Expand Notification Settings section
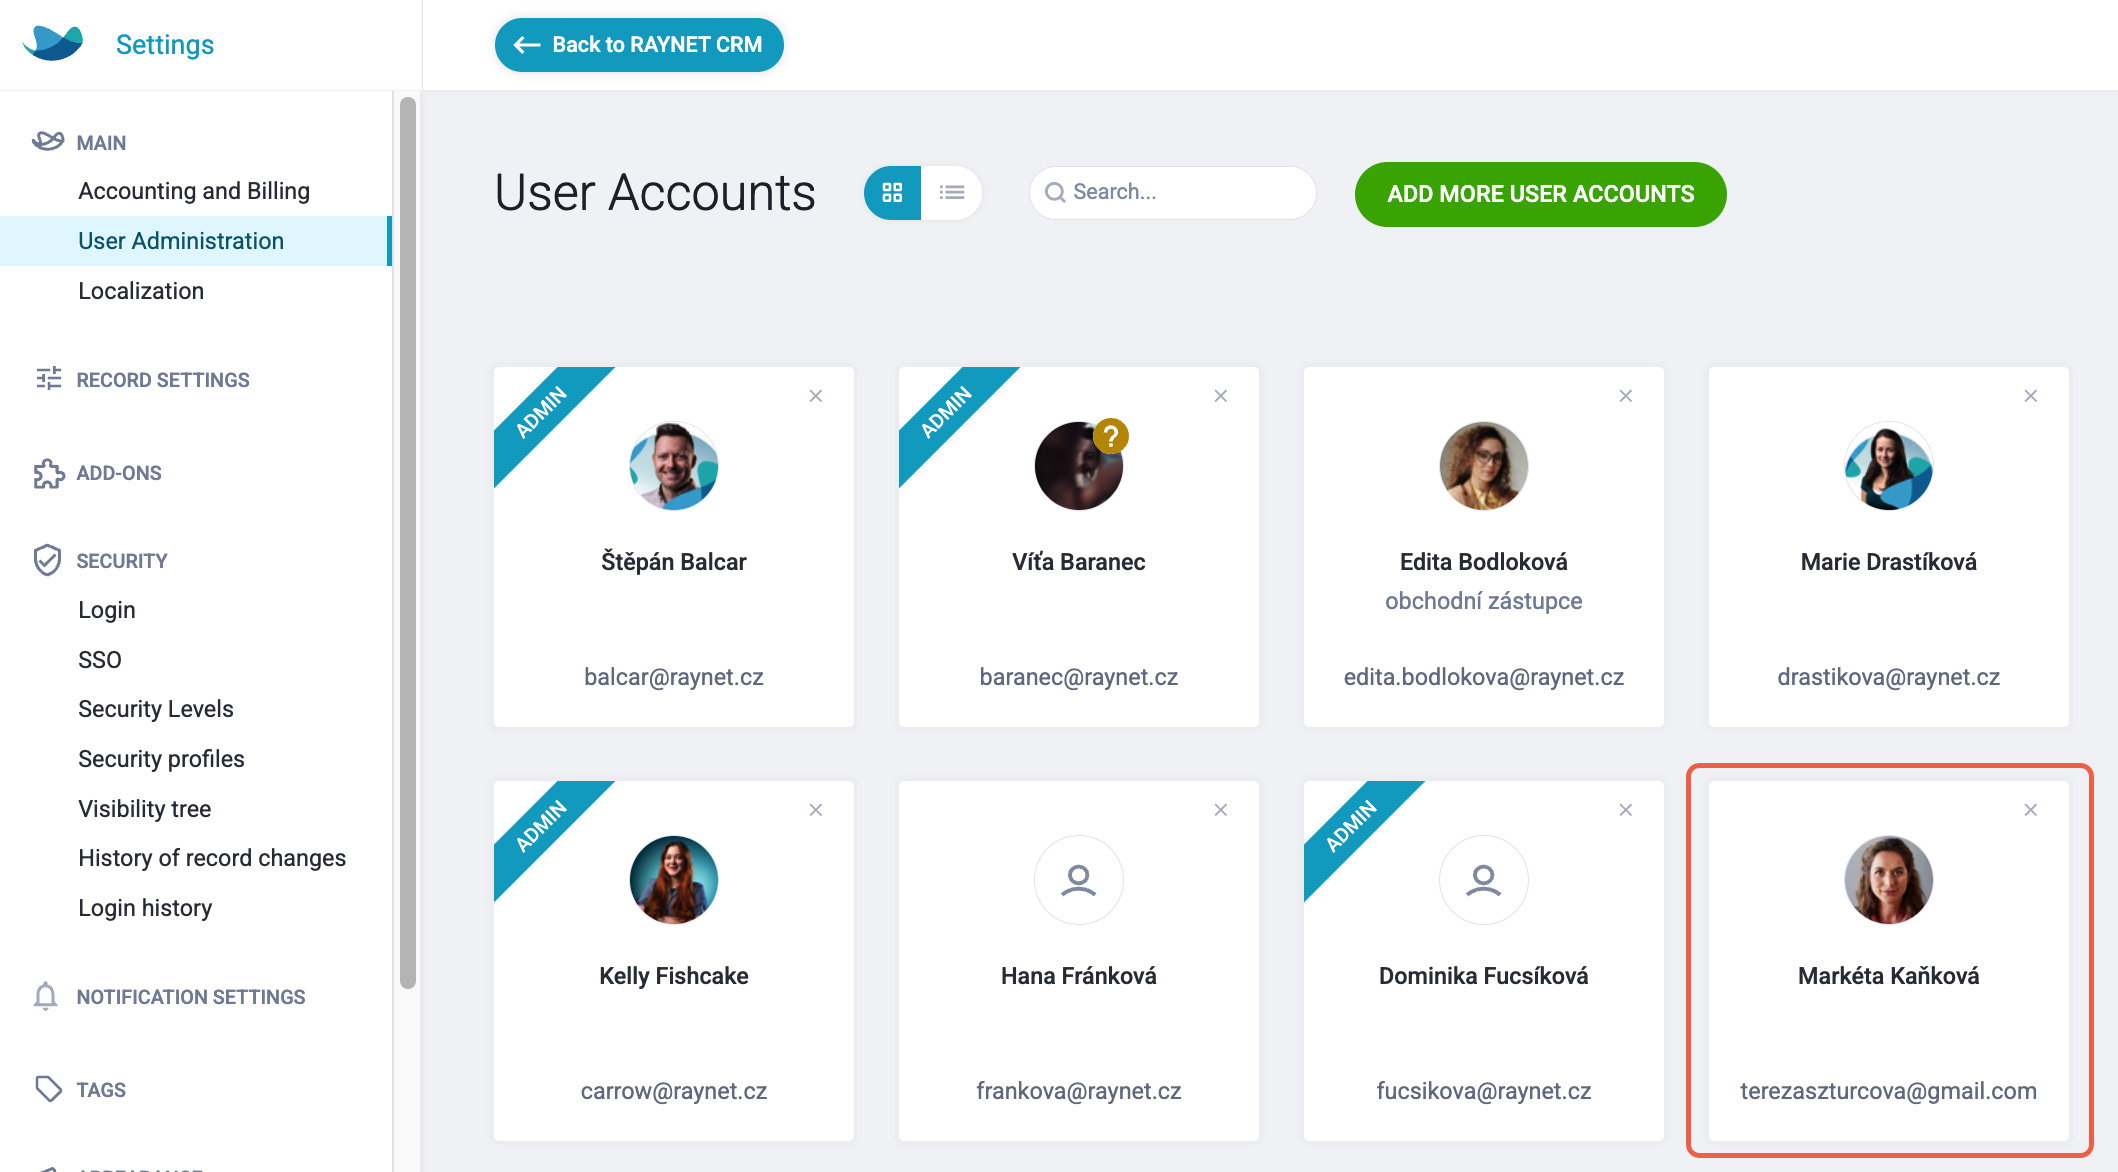Viewport: 2118px width, 1172px height. pos(190,997)
